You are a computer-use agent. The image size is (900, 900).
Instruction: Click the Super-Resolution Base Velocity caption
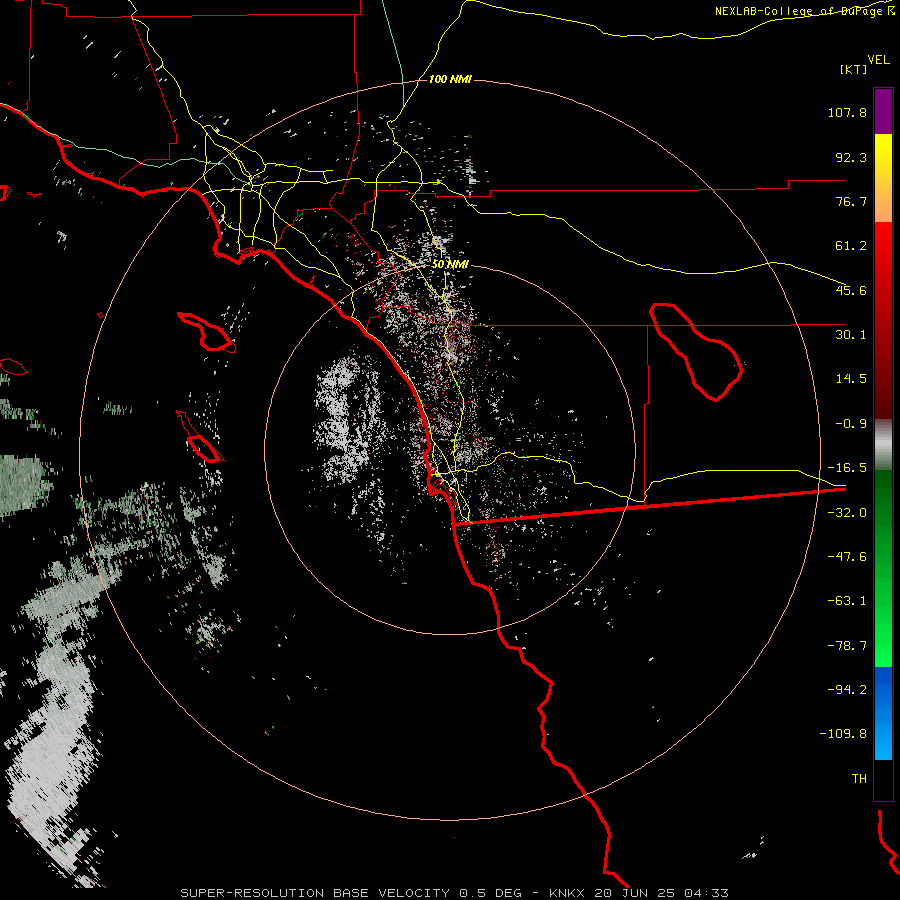tap(455, 893)
